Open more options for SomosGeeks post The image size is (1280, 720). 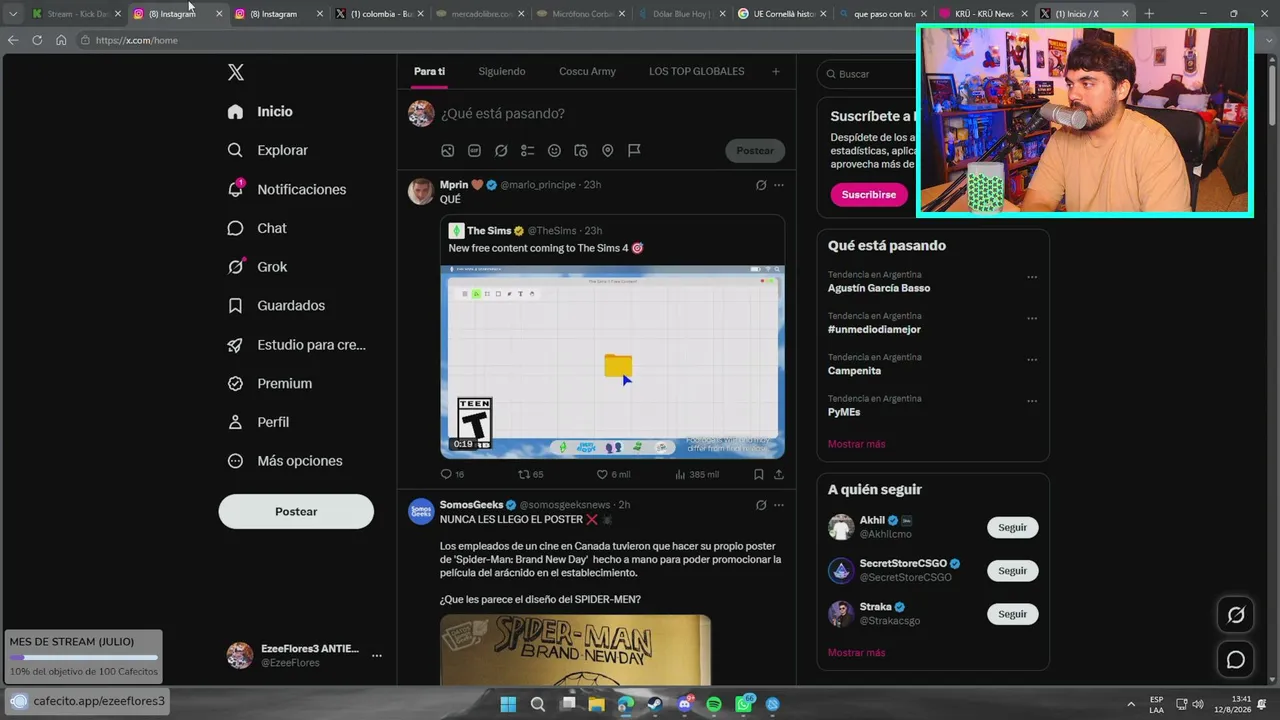(779, 505)
